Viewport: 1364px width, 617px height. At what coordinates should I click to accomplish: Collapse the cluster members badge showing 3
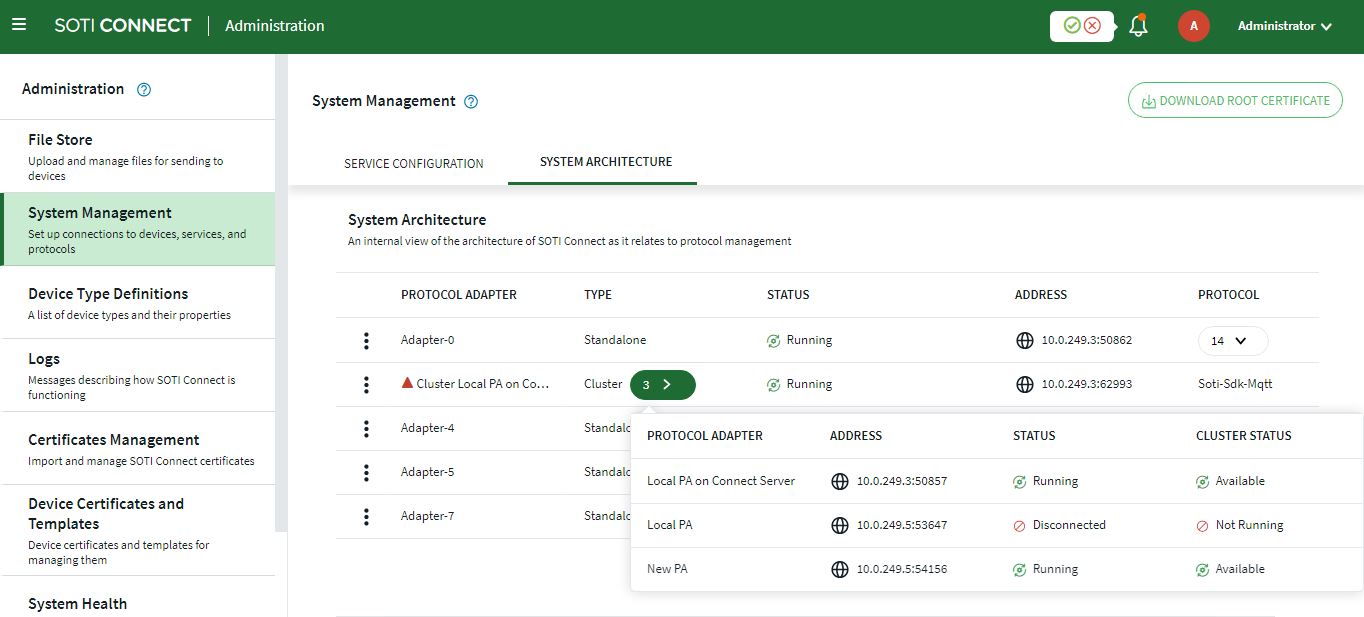pos(662,384)
